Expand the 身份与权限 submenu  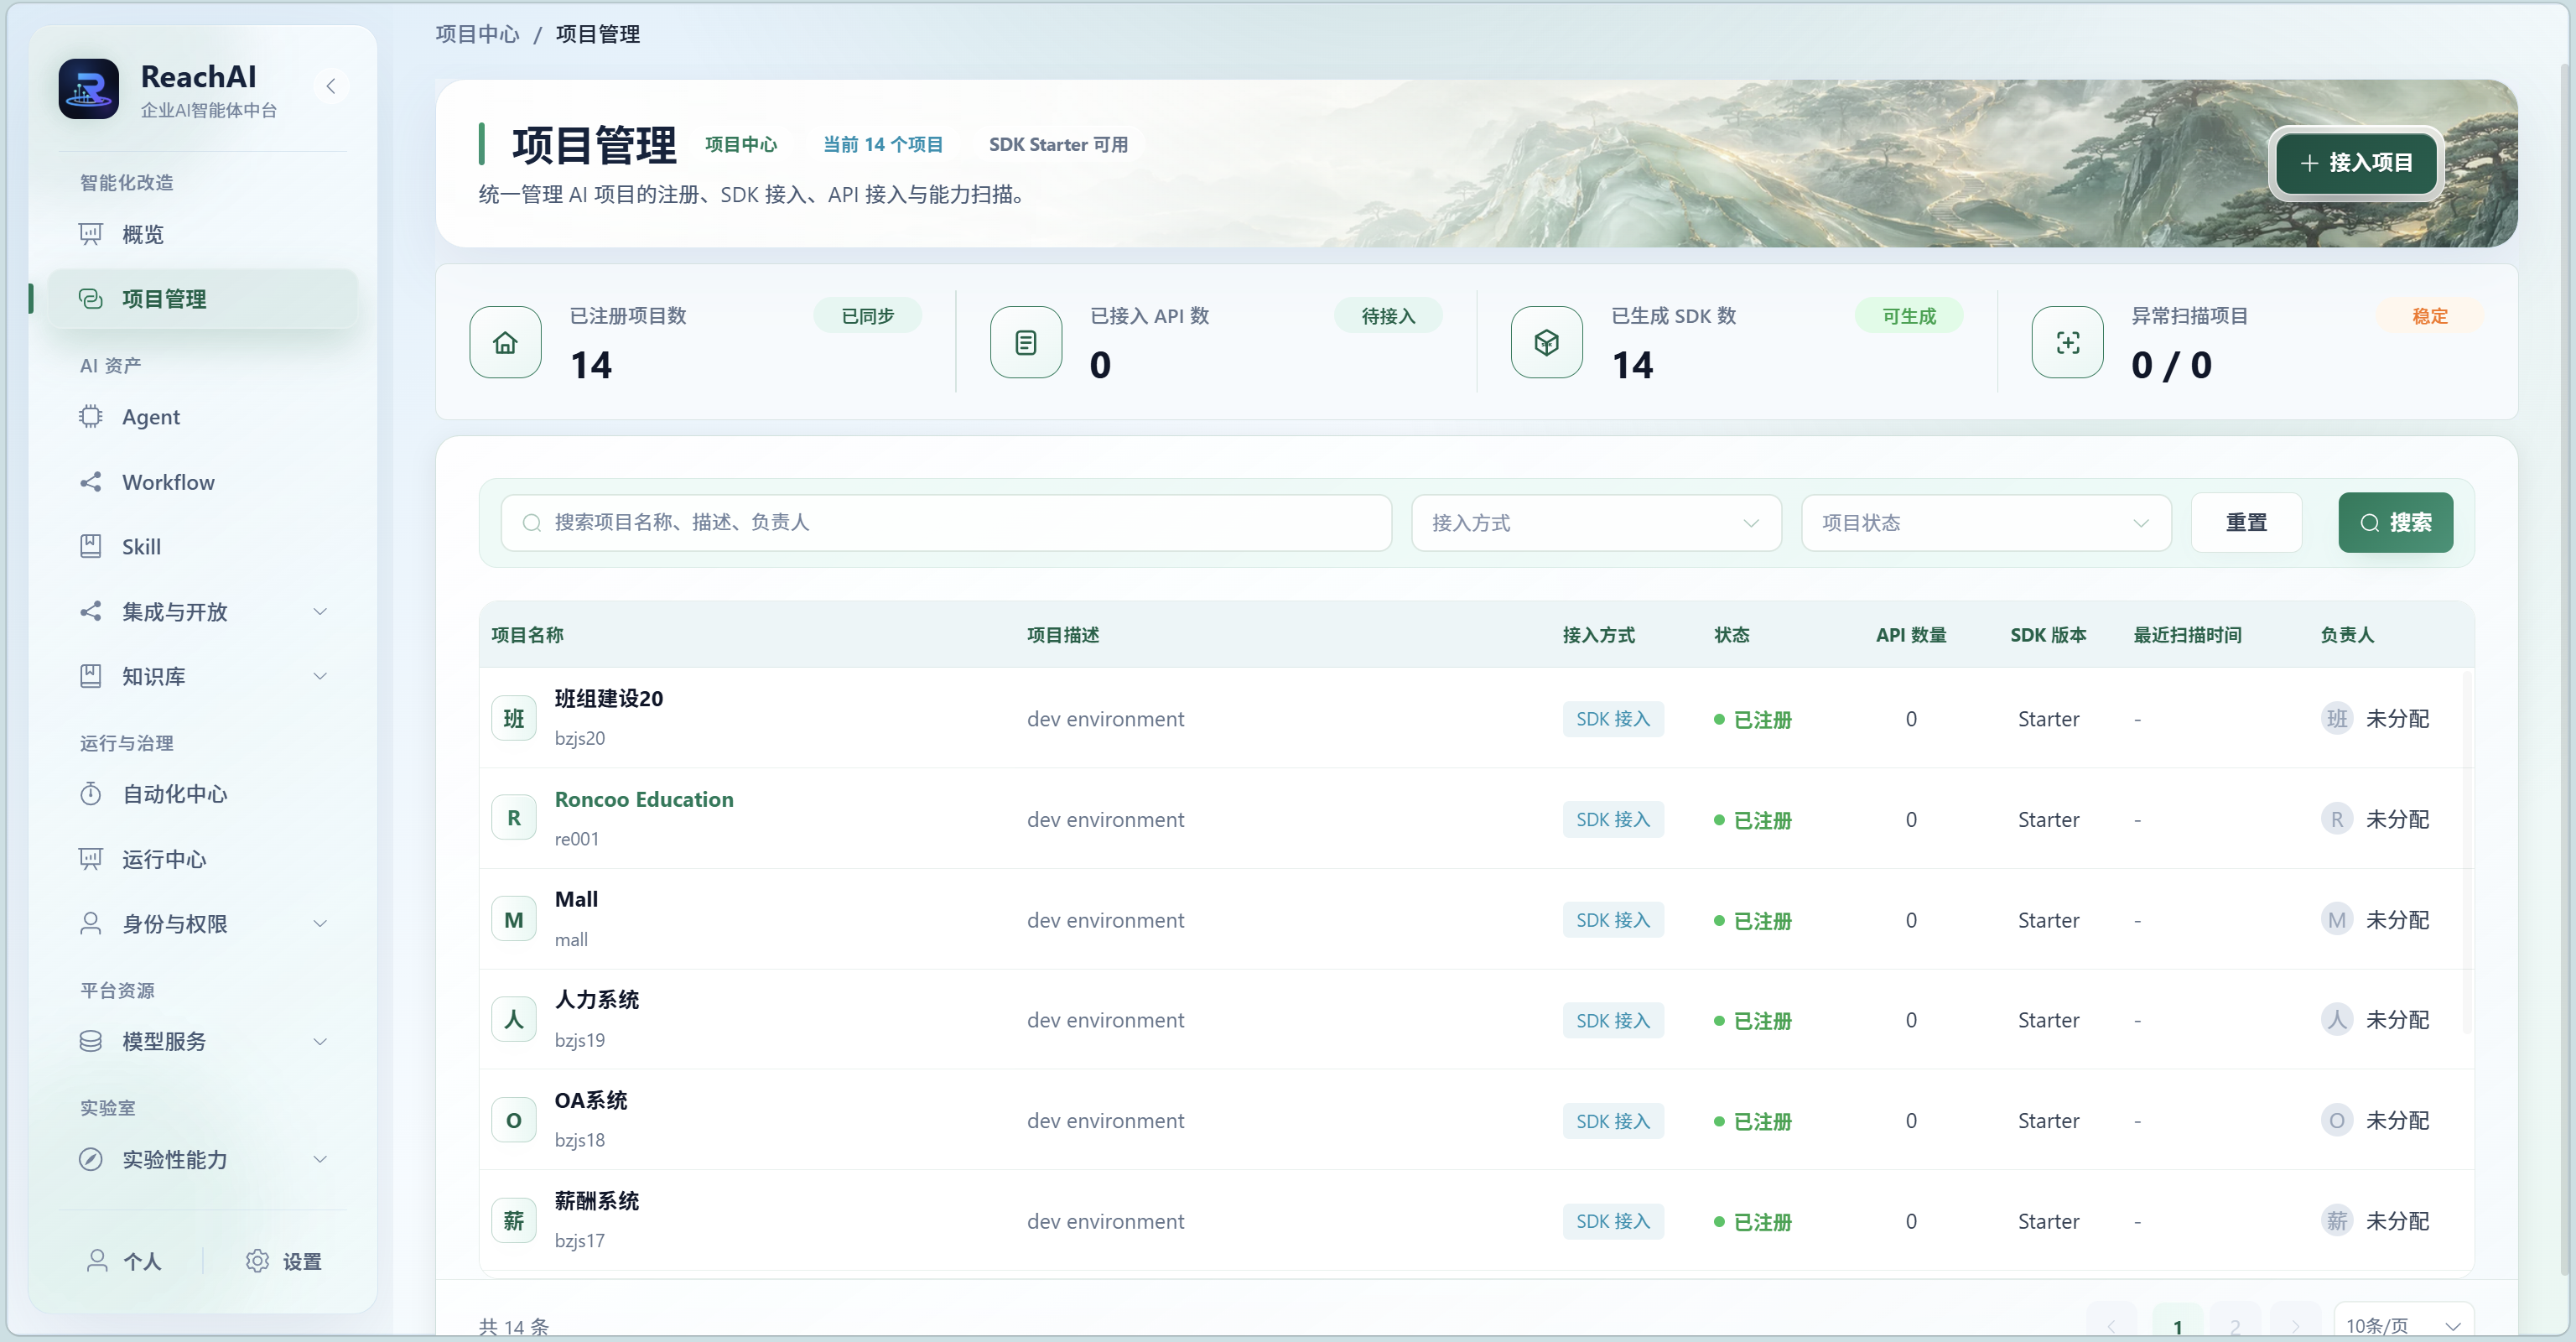pyautogui.click(x=203, y=924)
